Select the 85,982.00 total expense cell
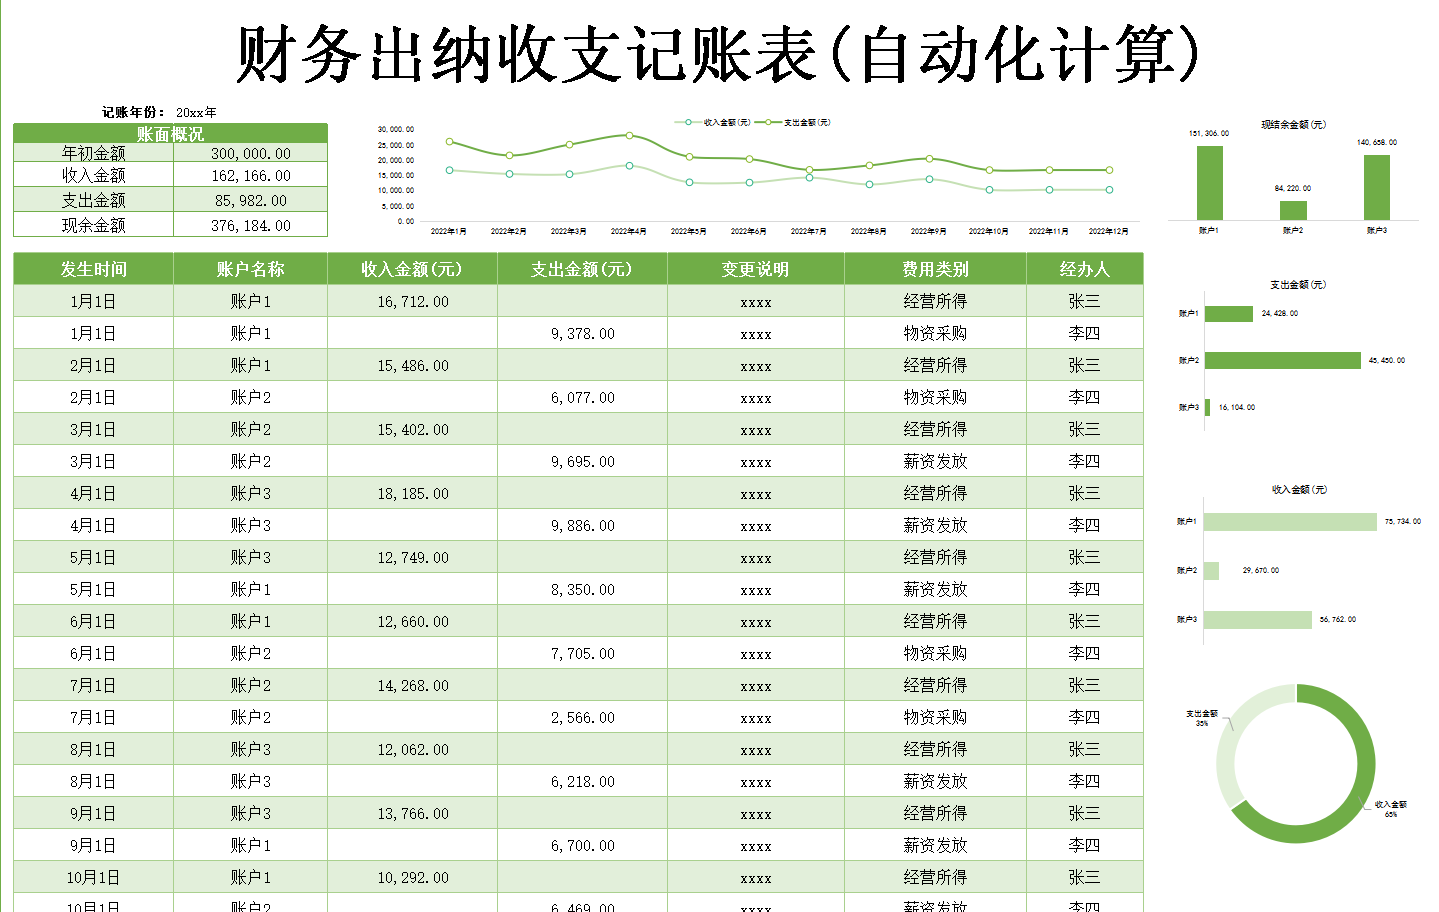Viewport: 1439px width, 912px height. click(250, 200)
